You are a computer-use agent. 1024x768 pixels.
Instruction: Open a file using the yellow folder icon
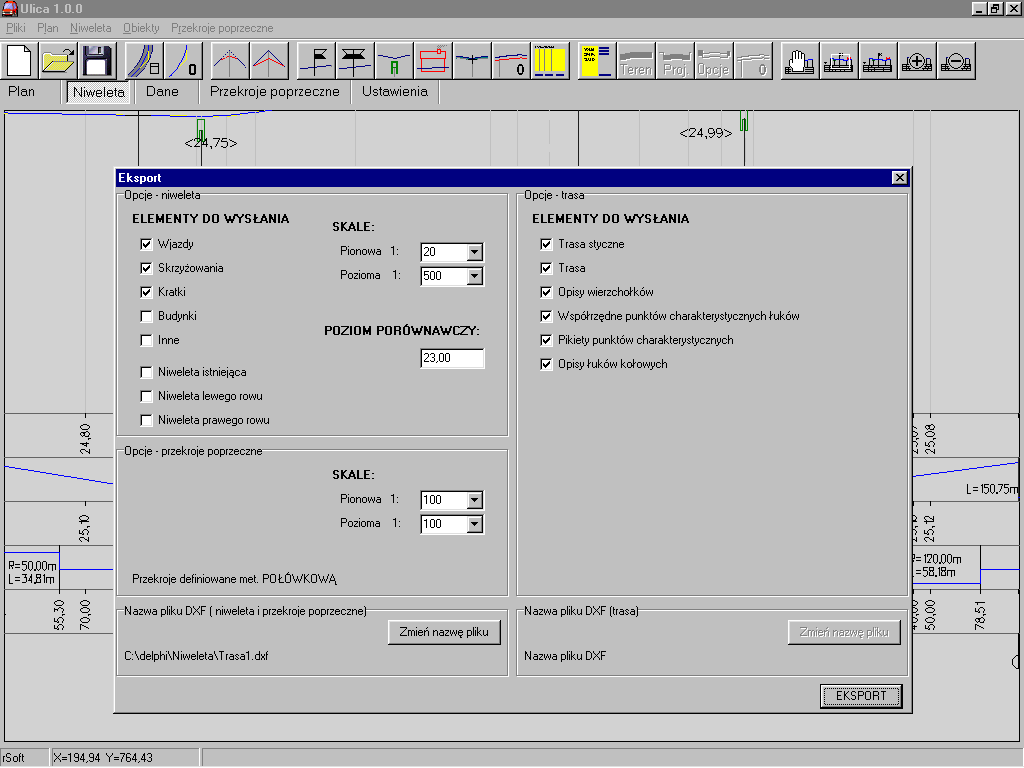[x=59, y=61]
